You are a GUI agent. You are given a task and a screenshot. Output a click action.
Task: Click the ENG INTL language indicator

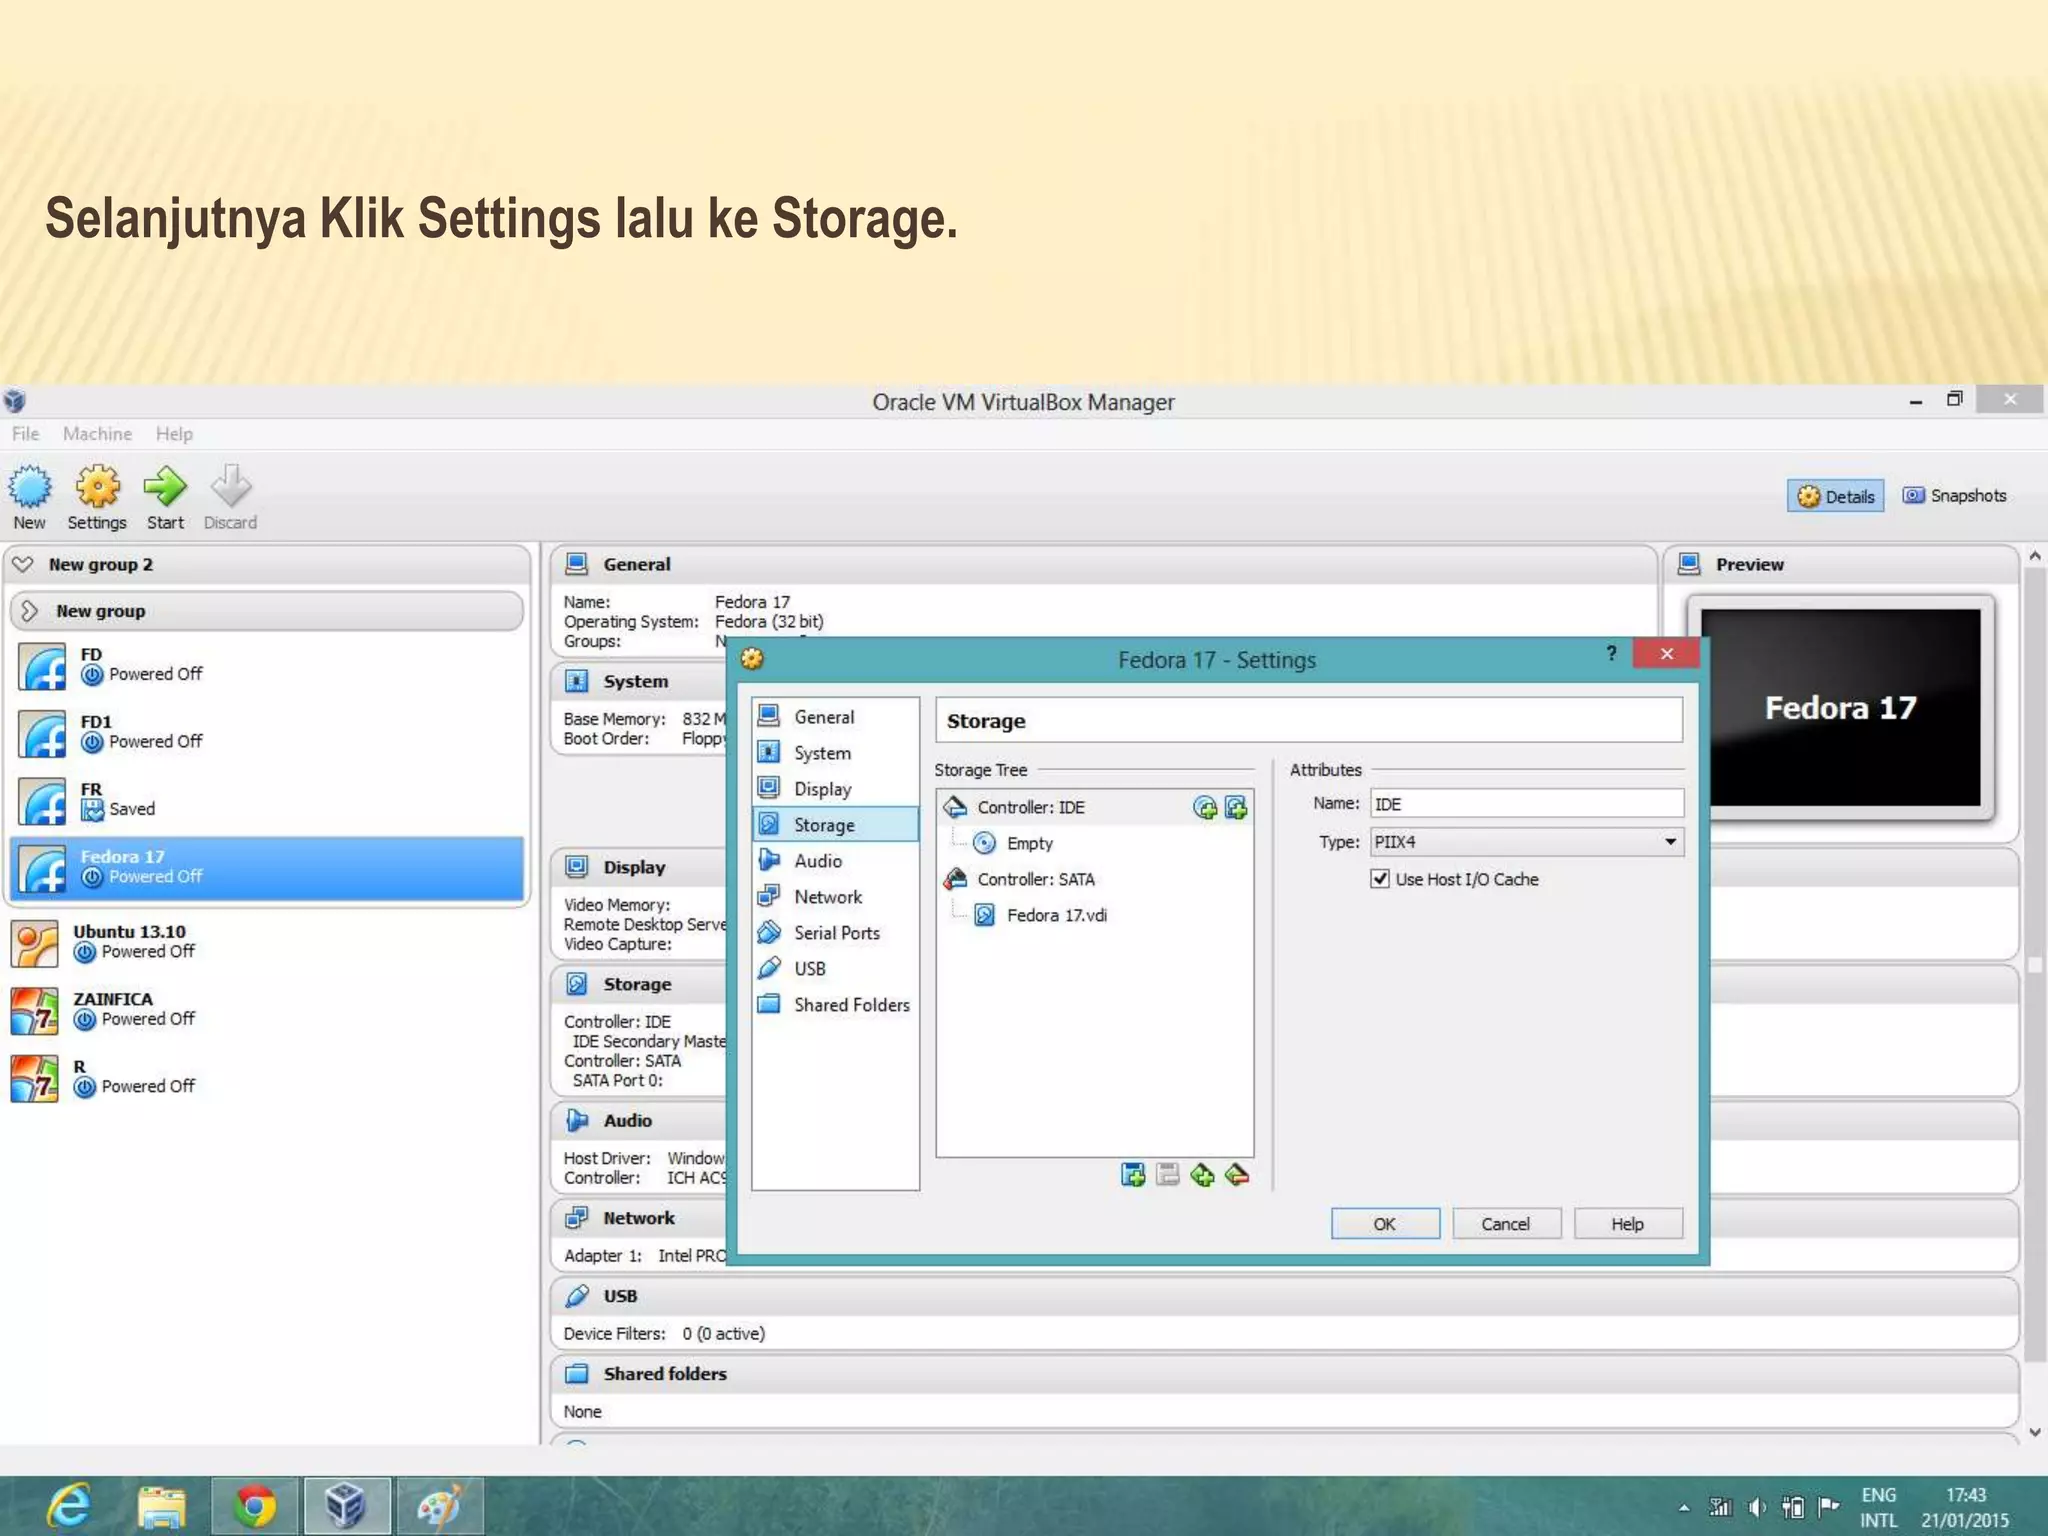1878,1507
